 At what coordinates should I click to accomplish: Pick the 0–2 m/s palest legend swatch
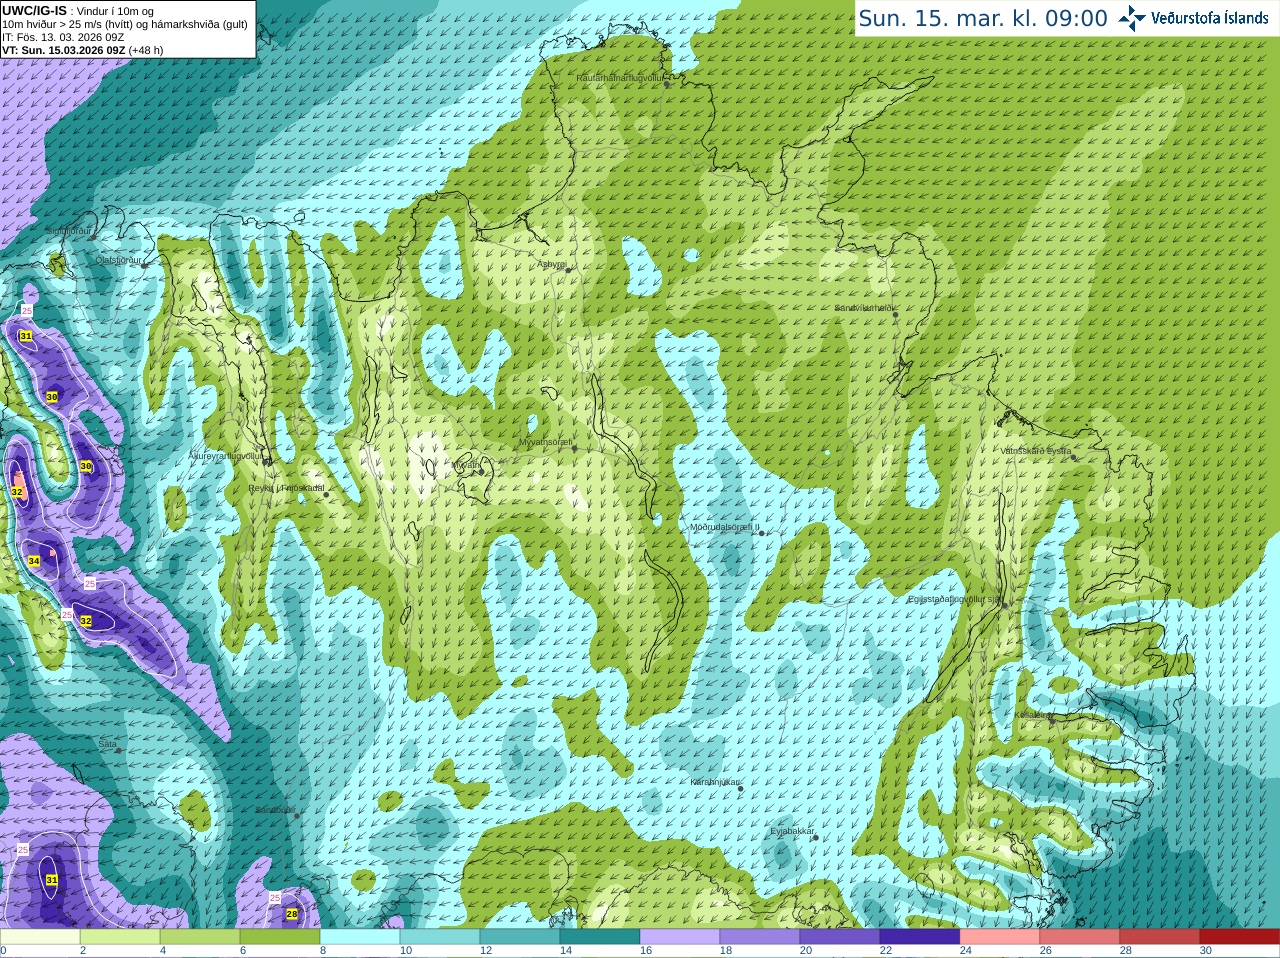pyautogui.click(x=40, y=937)
